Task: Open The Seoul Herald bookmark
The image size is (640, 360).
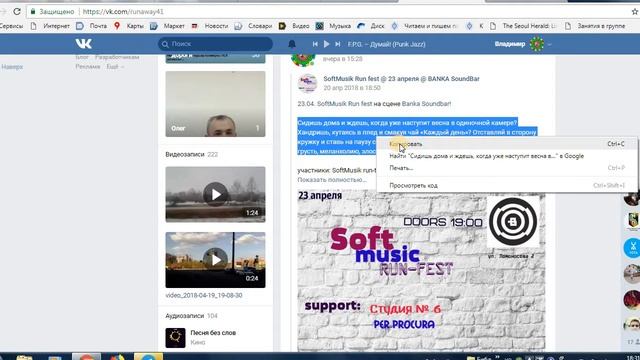Action: coord(523,26)
